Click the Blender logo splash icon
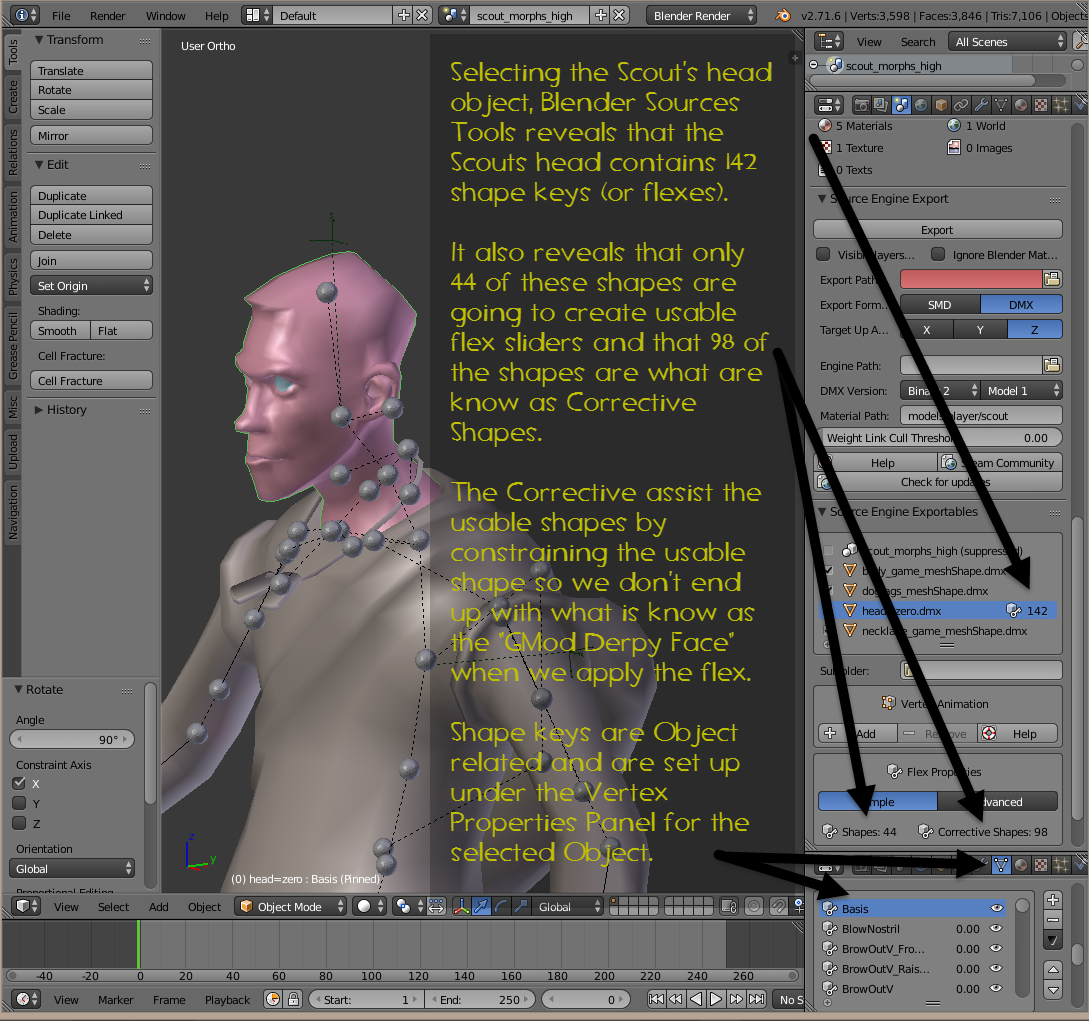 coord(783,15)
